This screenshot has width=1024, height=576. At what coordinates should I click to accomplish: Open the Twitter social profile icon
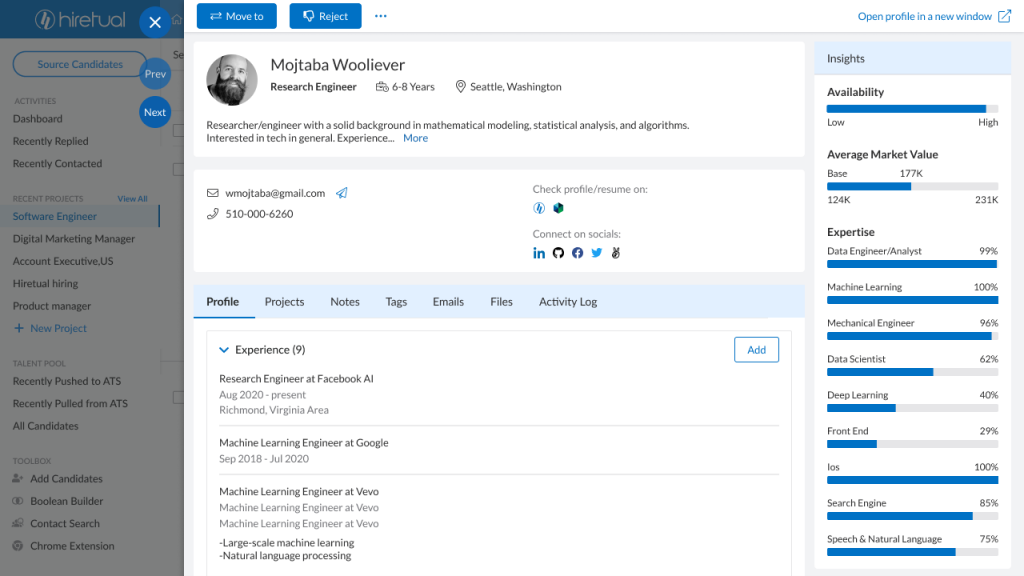[597, 253]
